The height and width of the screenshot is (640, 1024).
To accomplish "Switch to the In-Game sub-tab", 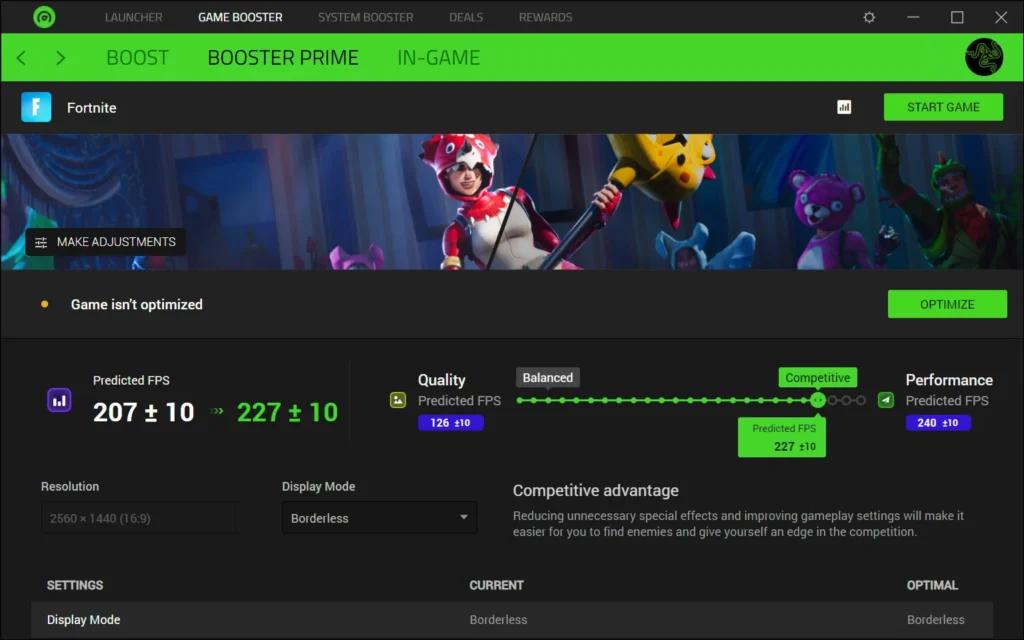I will pyautogui.click(x=438, y=58).
